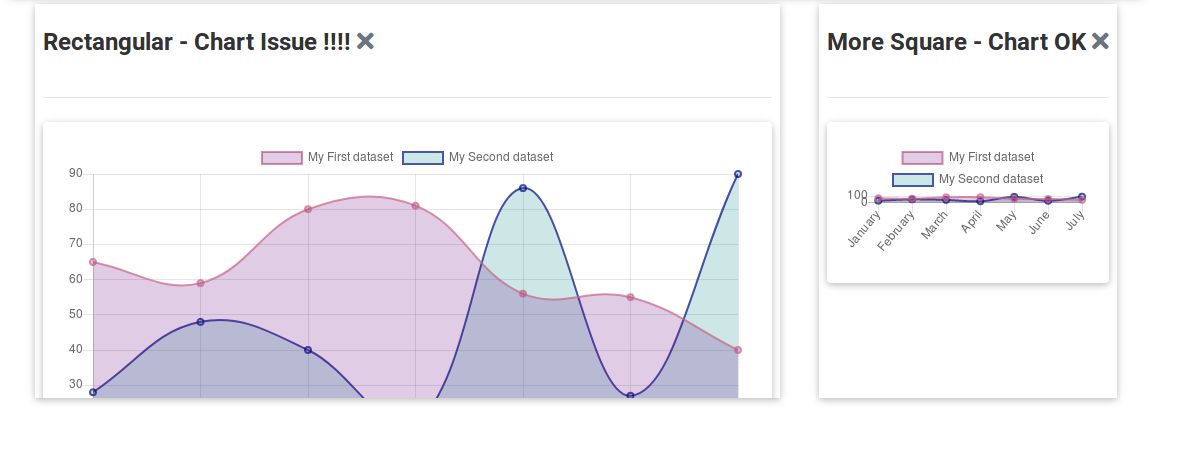This screenshot has height=452, width=1185.
Task: Close the More Square - Chart OK panel
Action: pyautogui.click(x=1100, y=42)
